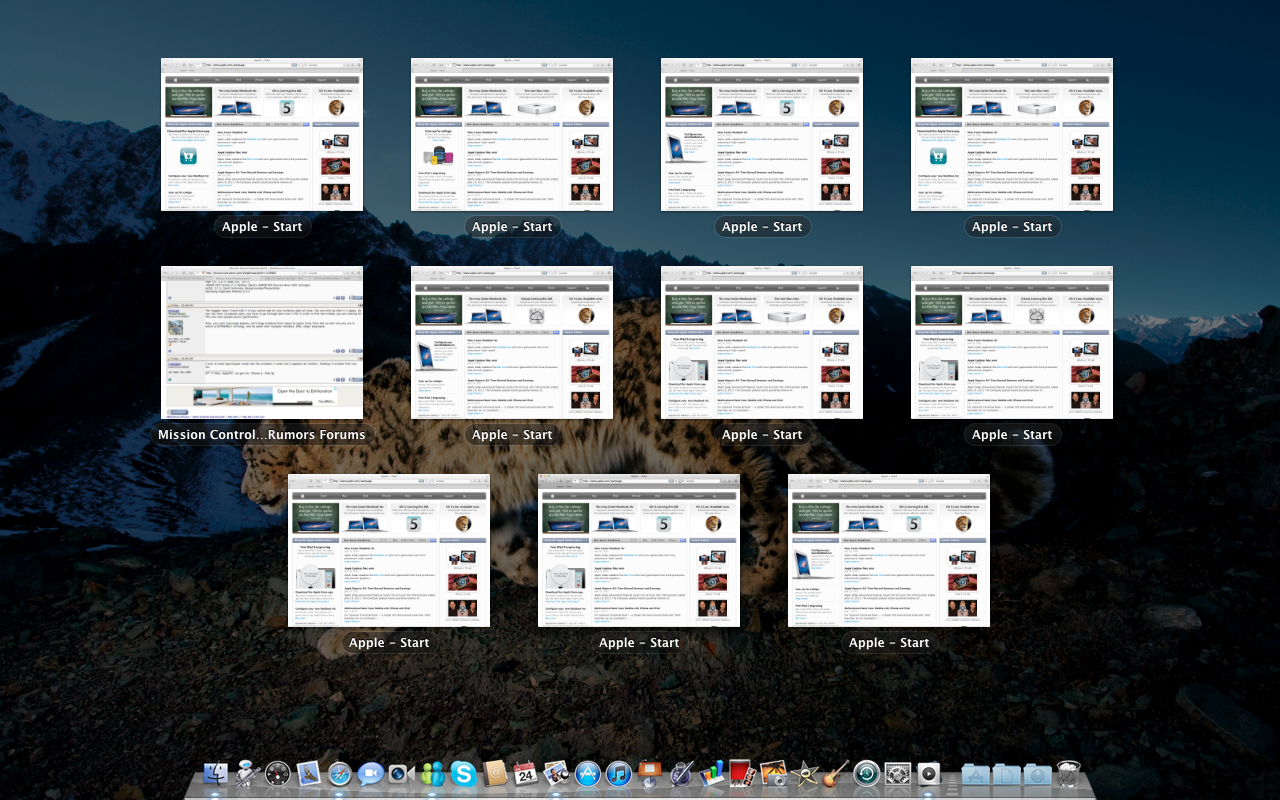This screenshot has width=1280, height=800.
Task: Open GarageBand guitar icon in Dock
Action: click(x=835, y=774)
